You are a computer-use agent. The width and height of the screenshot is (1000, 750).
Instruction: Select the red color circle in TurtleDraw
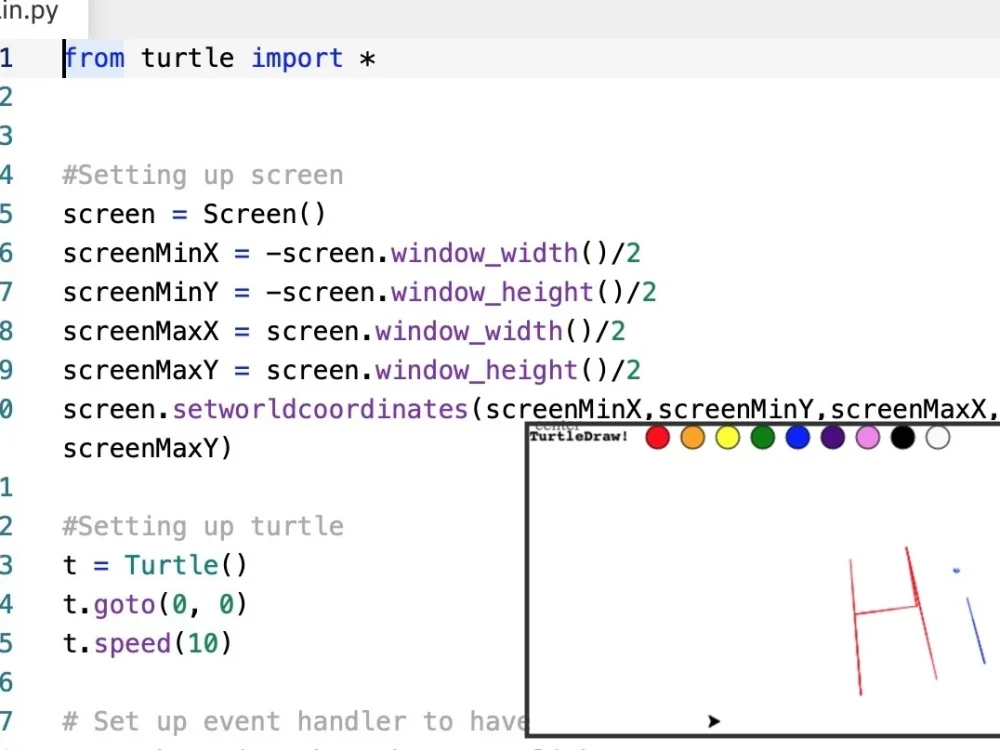point(658,437)
